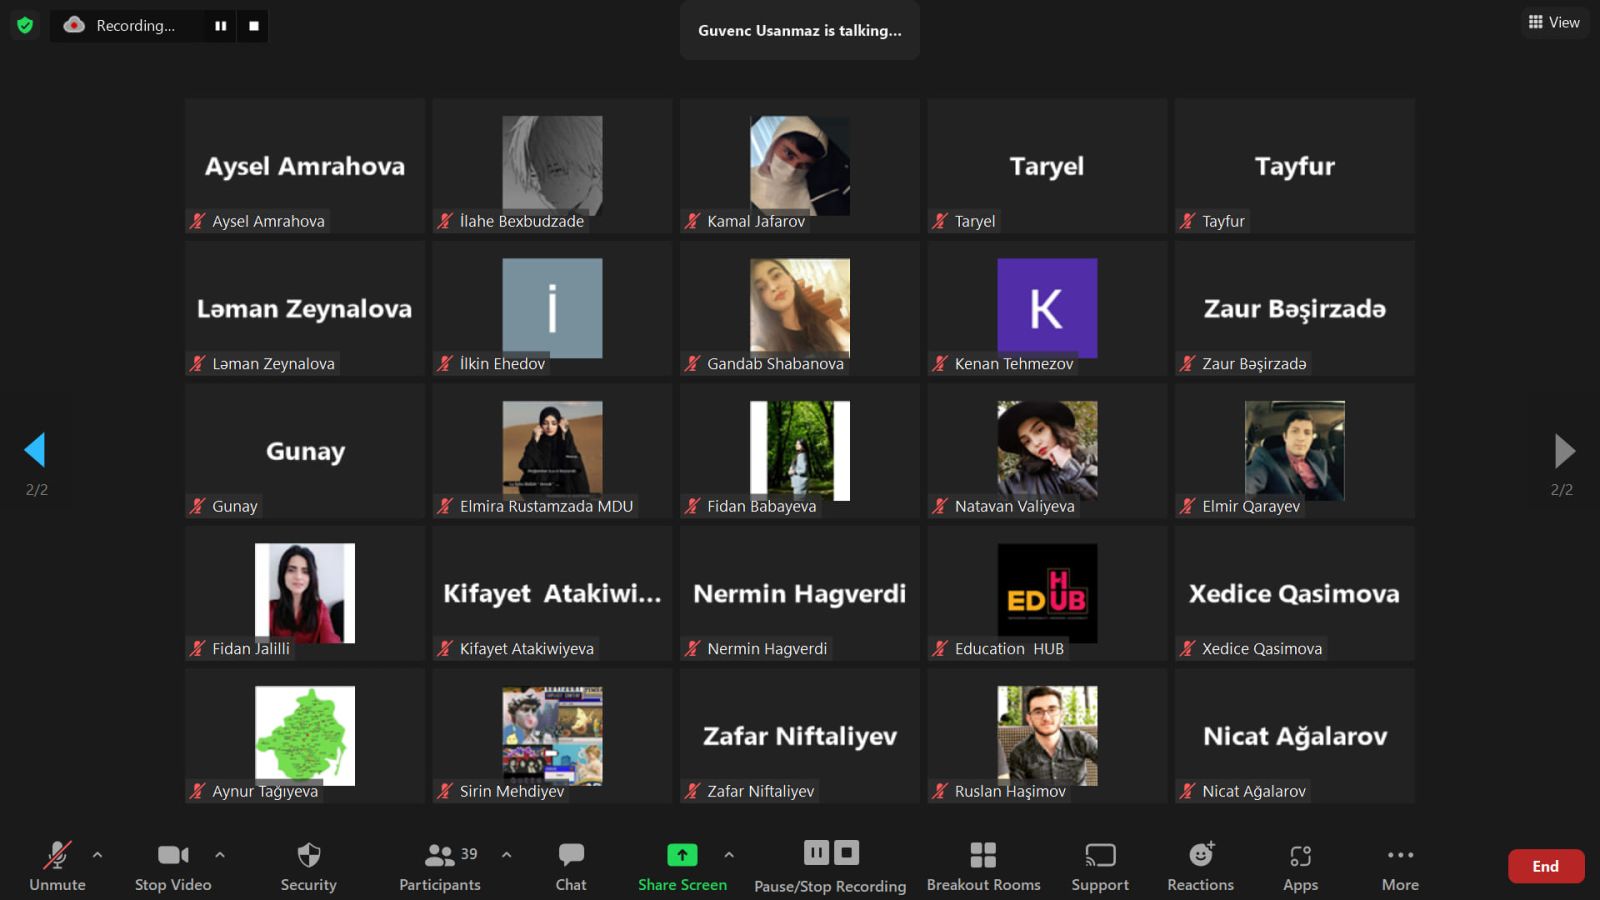Open the Apps panel
This screenshot has height=900, width=1600.
1300,856
